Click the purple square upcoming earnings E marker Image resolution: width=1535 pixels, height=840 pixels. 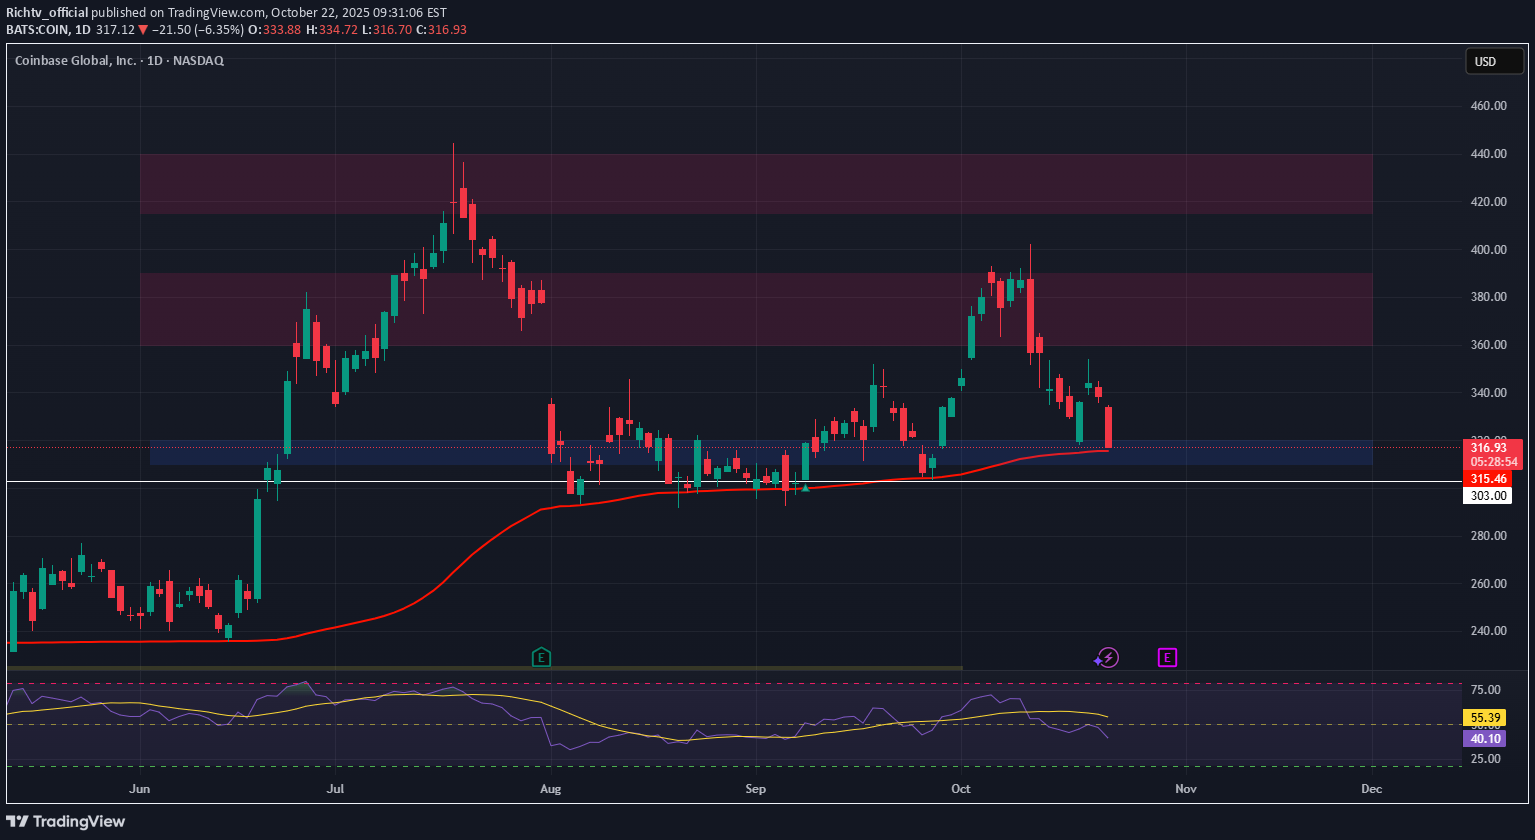(x=1167, y=657)
